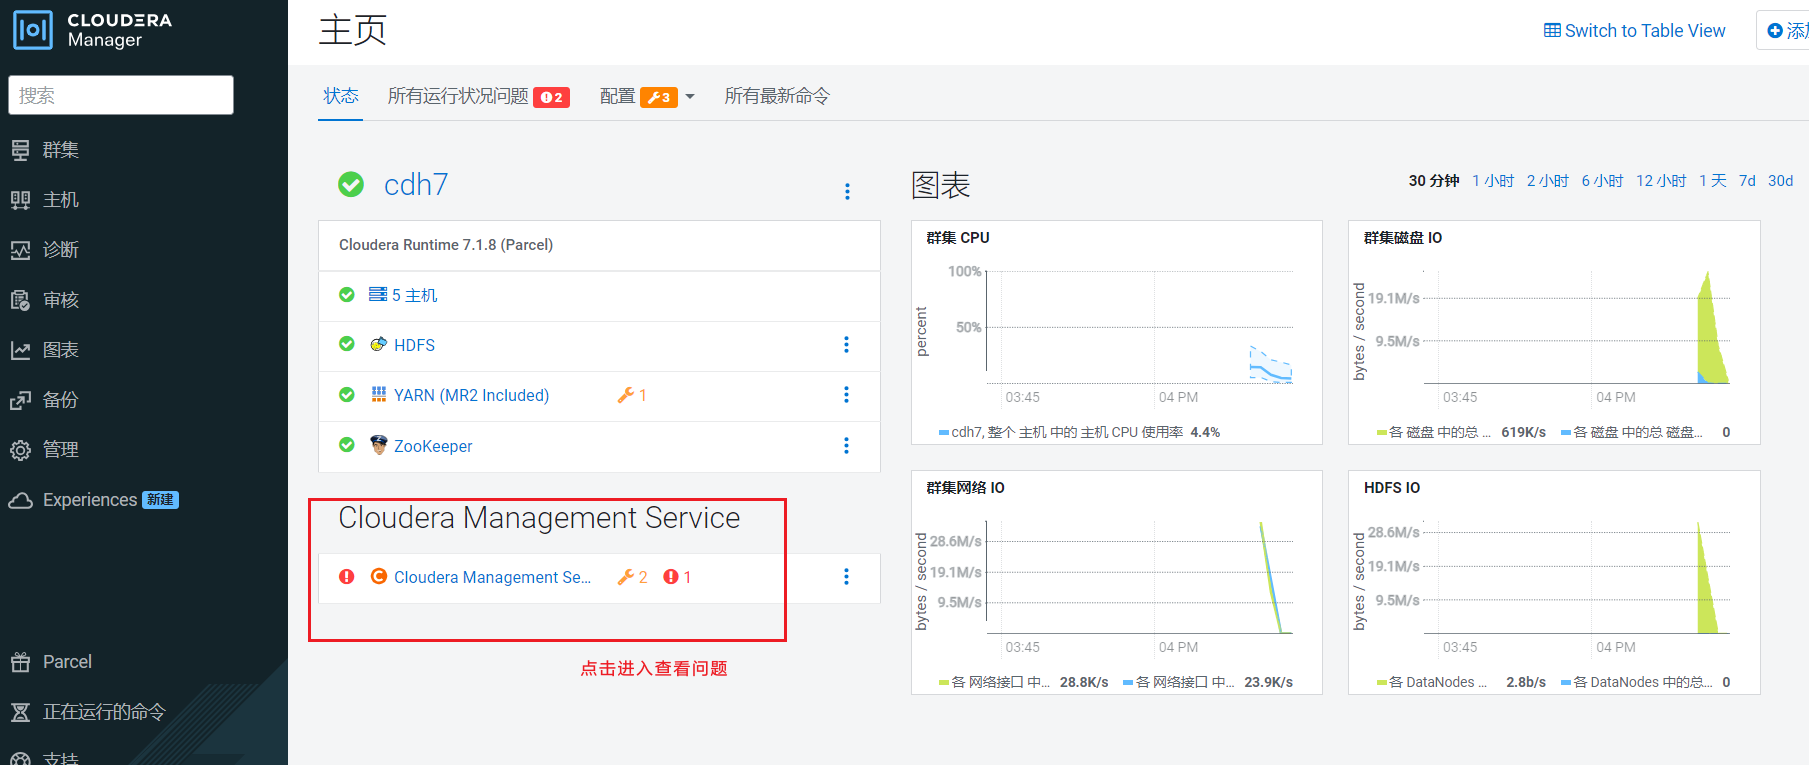The height and width of the screenshot is (765, 1809).
Task: Click the cdh7 green health status icon
Action: point(351,184)
